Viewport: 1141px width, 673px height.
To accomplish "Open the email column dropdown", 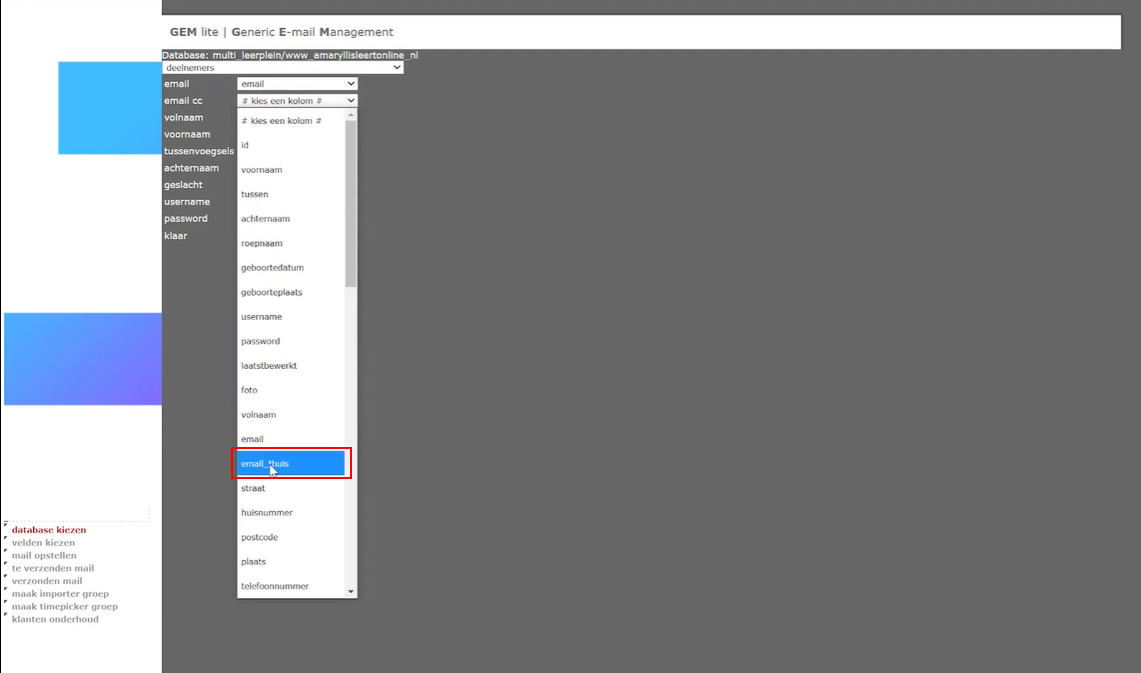I will [297, 84].
